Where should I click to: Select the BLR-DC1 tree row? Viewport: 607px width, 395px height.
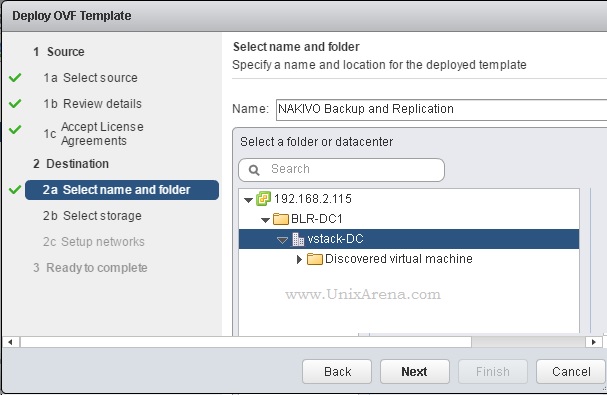pyautogui.click(x=409, y=219)
